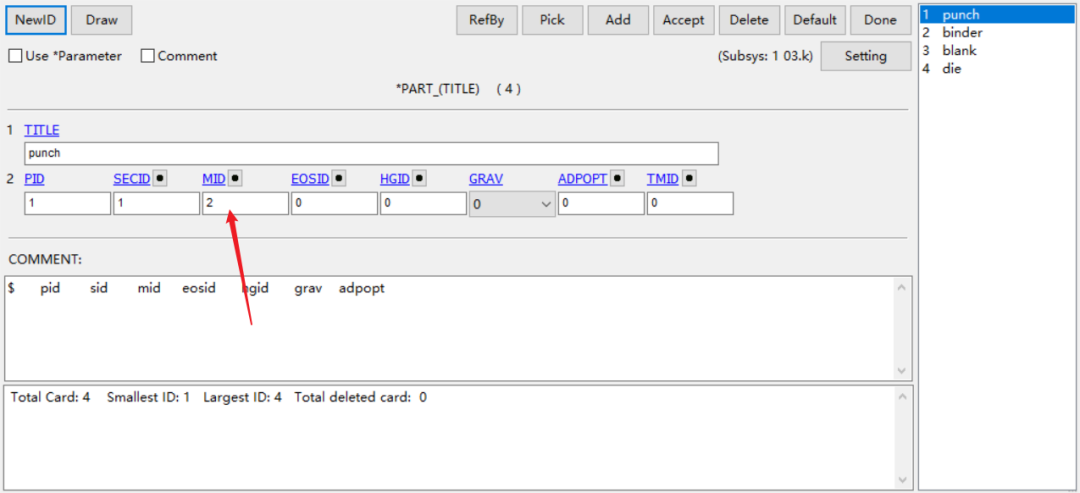Click the EOSID input field
Screen dimensions: 1080x493
pos(334,203)
